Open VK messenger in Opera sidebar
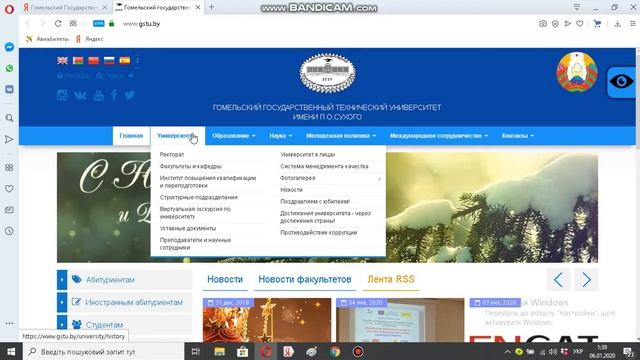This screenshot has width=640, height=360. pos(9,89)
